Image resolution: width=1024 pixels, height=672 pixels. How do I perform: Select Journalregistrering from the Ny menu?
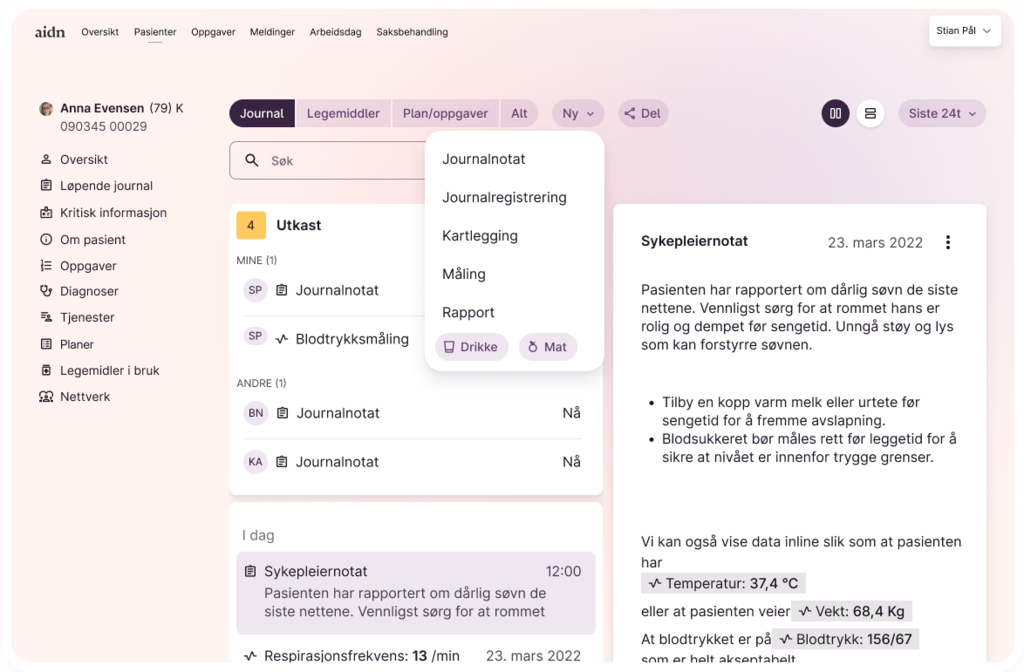tap(504, 198)
